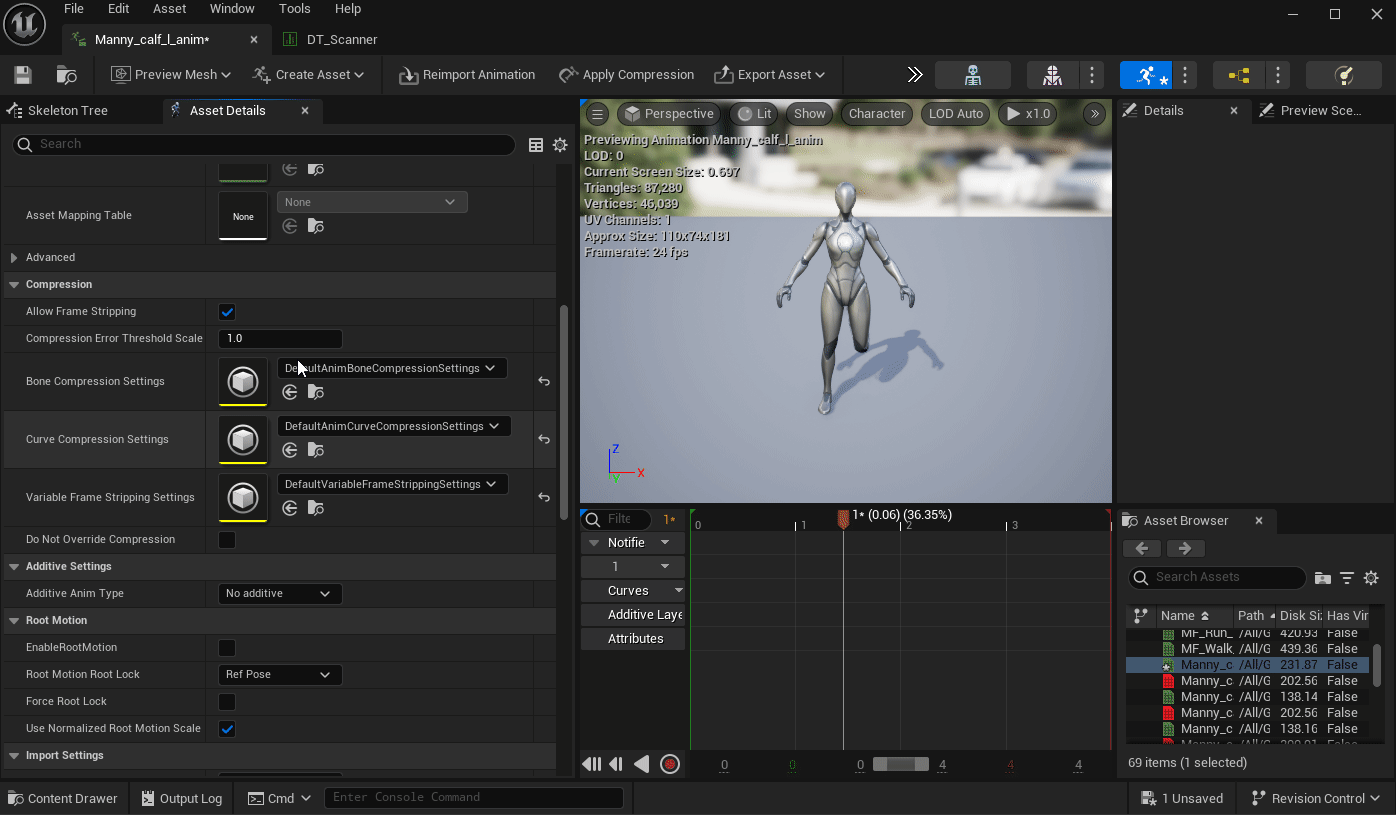Uncheck Allow Frame Stripping
Image resolution: width=1396 pixels, height=815 pixels.
[x=227, y=312]
